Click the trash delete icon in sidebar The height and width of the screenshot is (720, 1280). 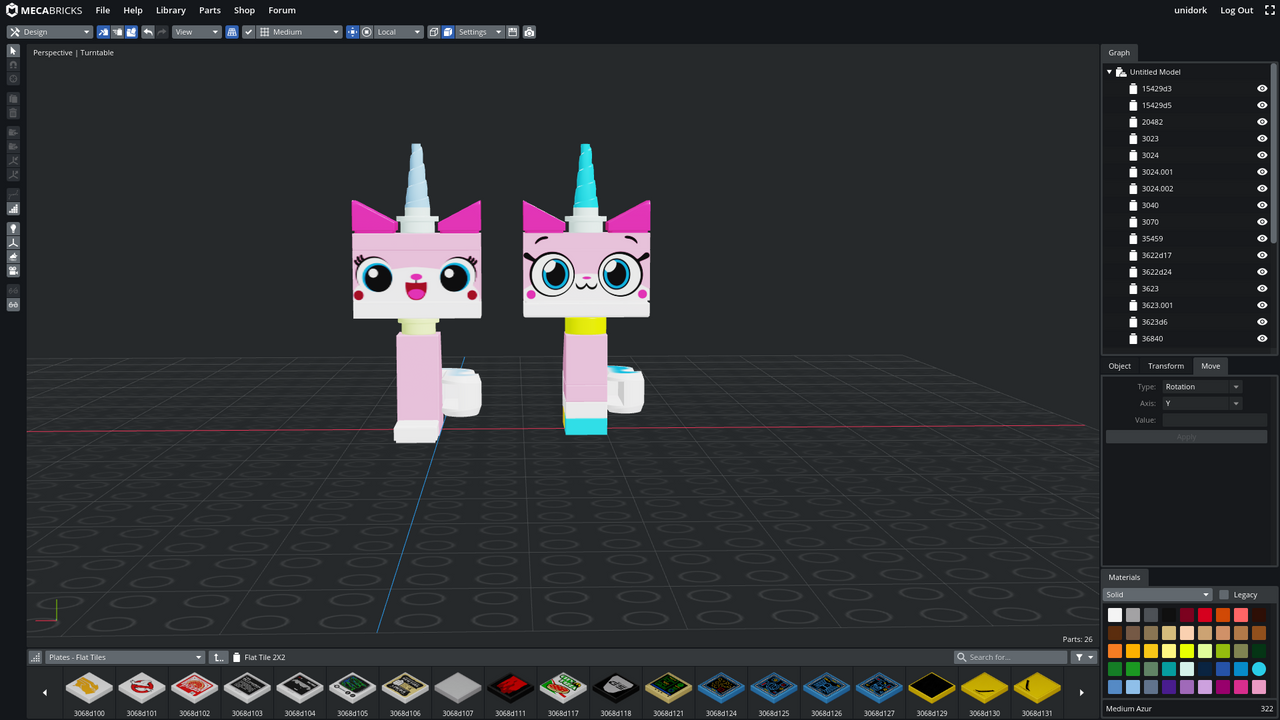pos(13,113)
